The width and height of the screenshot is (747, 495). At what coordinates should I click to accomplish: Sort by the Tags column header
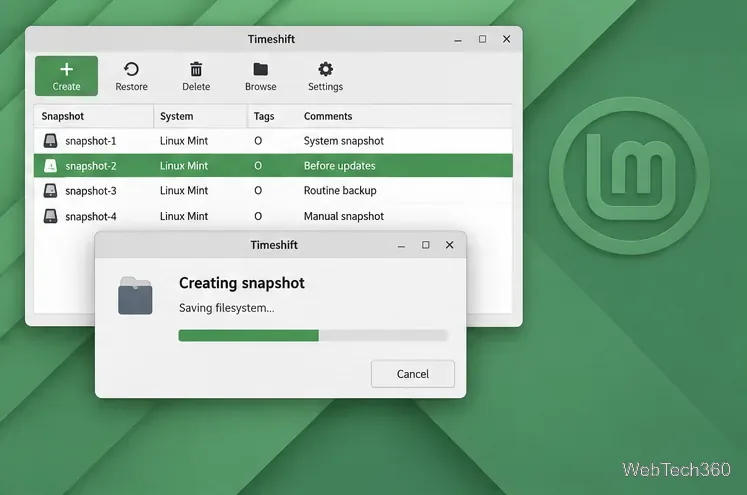click(x=264, y=116)
